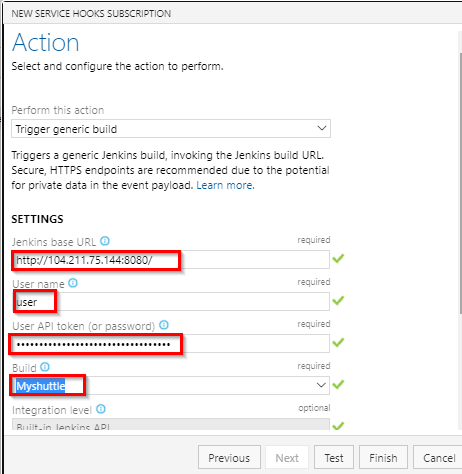
Task: Cancel the service hook dialog
Action: [x=438, y=457]
